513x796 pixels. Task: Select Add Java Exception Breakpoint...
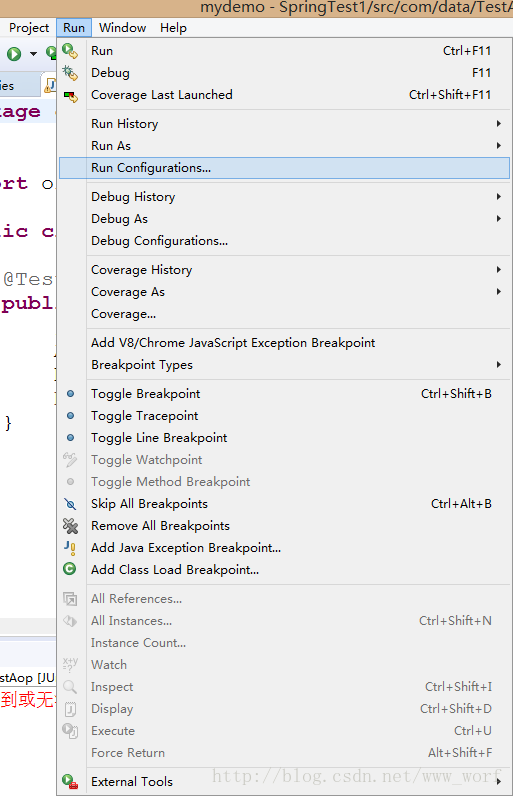coord(284,548)
